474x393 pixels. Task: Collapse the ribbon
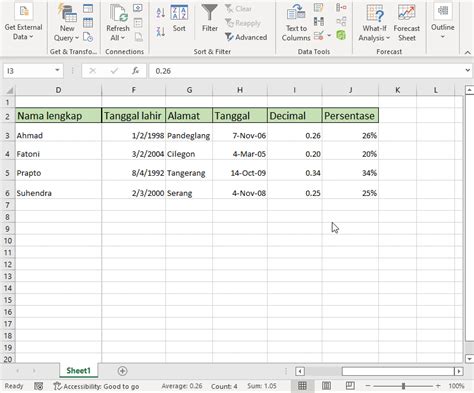(468, 52)
